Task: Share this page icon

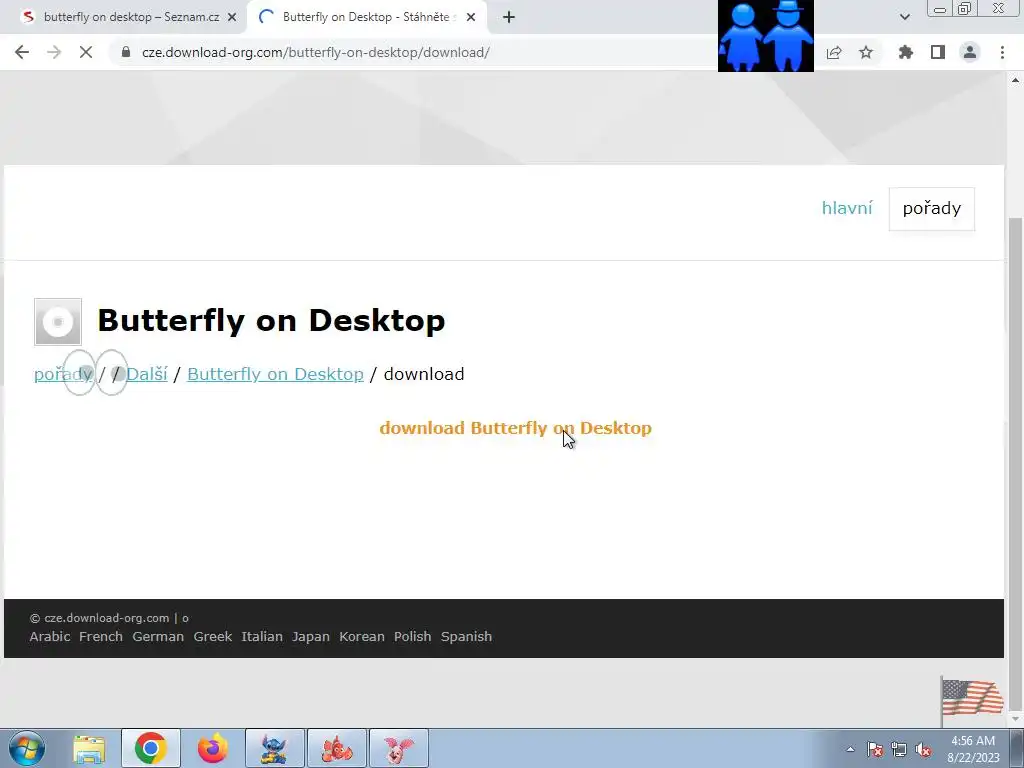Action: click(834, 52)
